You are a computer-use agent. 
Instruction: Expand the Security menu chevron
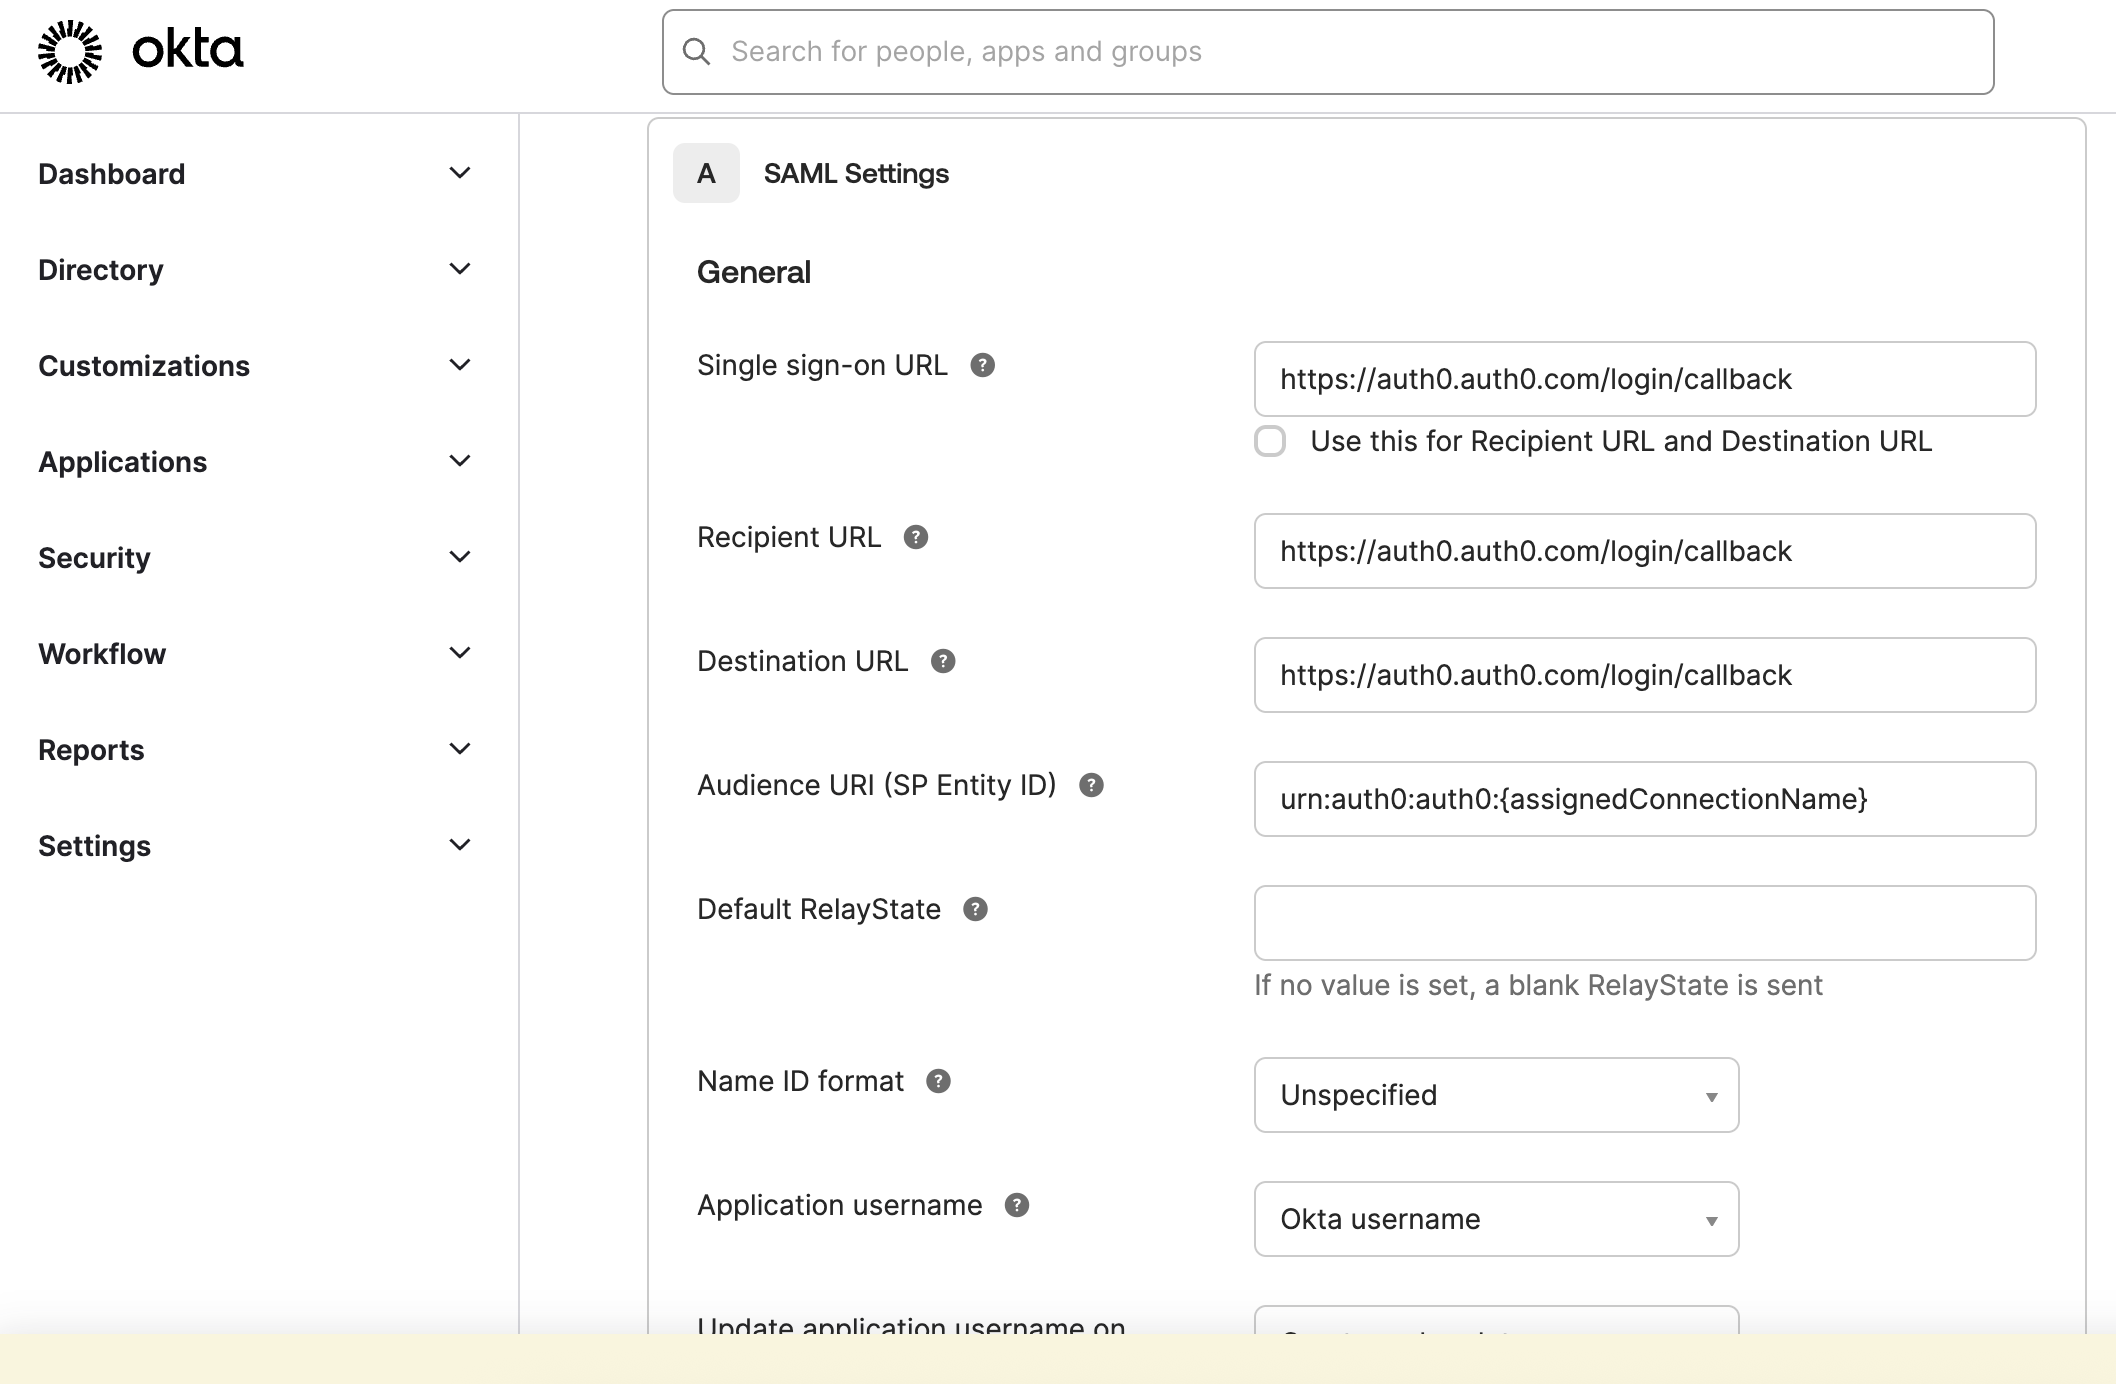coord(460,557)
